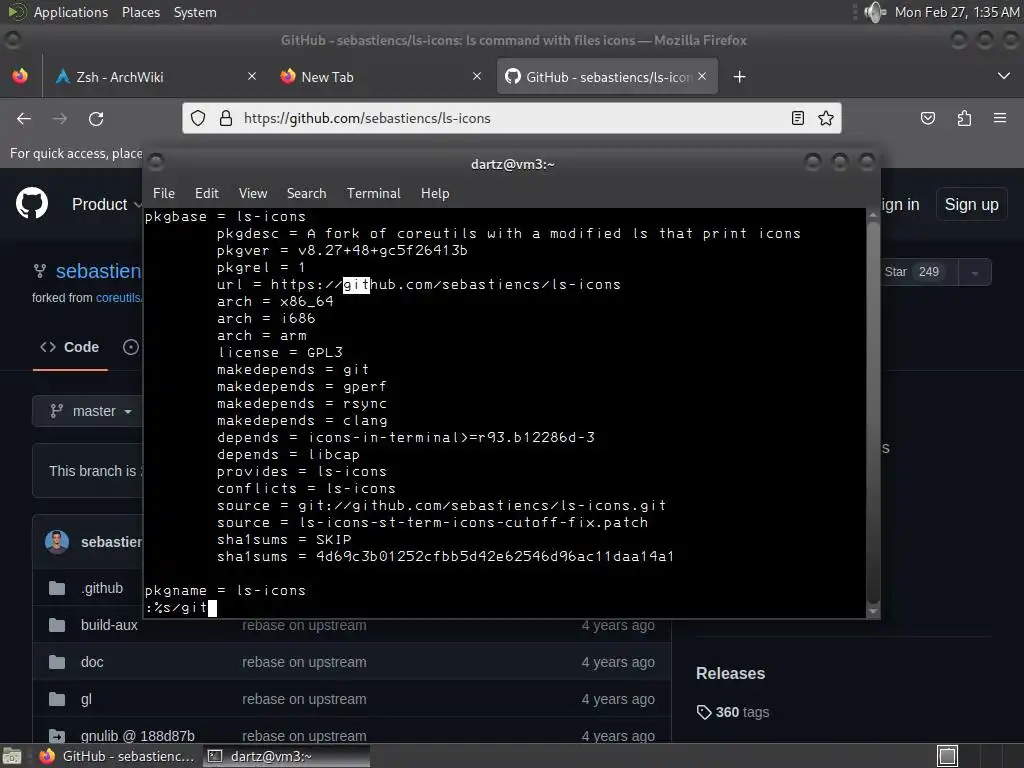This screenshot has height=768, width=1024.
Task: Open the terminal Search menu
Action: click(306, 193)
